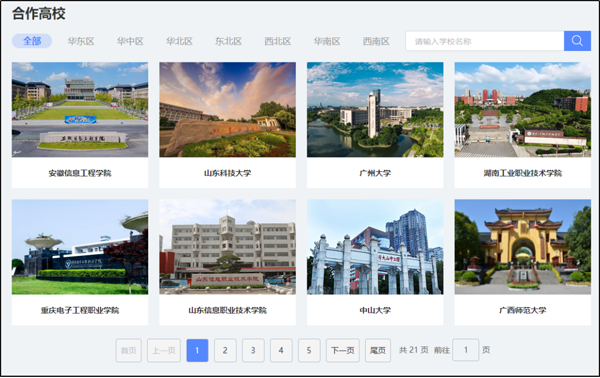Click the 重庆电子工程职业学院 name label
Screen dimensions: 600x378
click(x=80, y=310)
